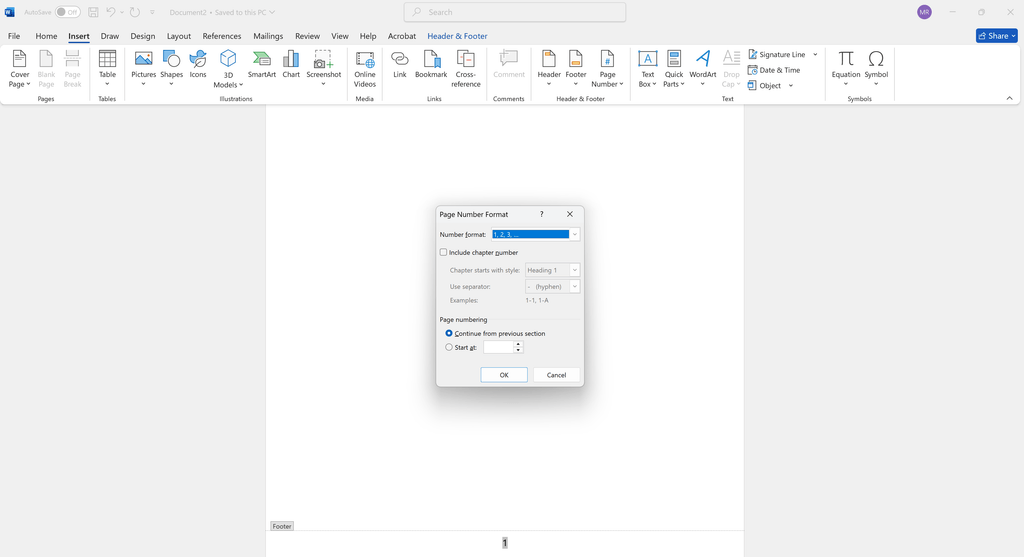Expand the Signature Line dropdown arrow
The width and height of the screenshot is (1024, 557).
pyautogui.click(x=815, y=54)
